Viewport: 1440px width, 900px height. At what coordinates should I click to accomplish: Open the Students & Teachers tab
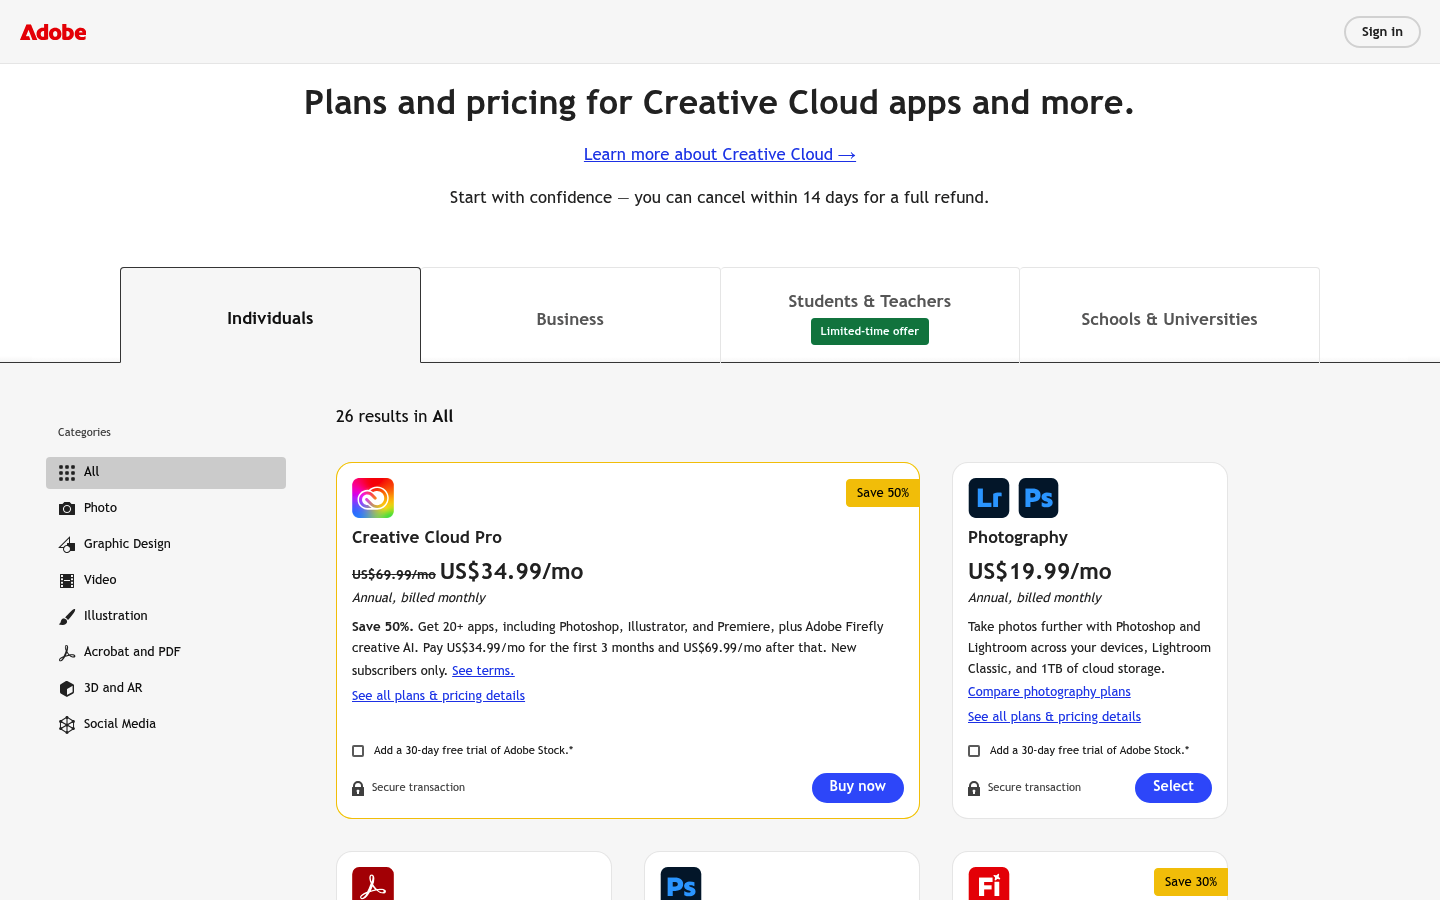coord(870,315)
